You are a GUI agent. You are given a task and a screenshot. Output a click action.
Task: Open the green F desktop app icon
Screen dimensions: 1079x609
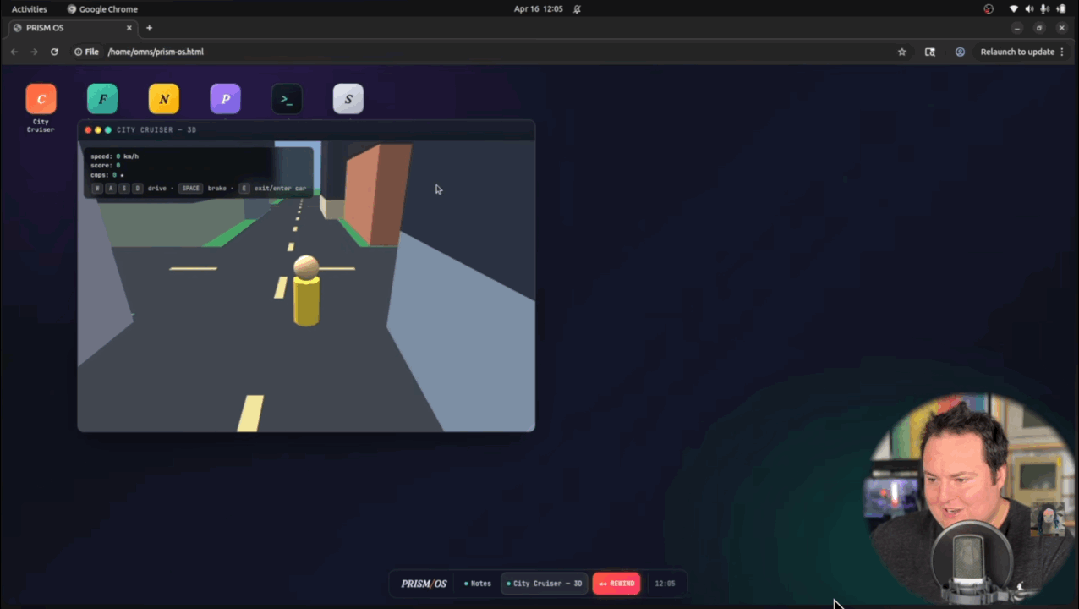(x=103, y=99)
